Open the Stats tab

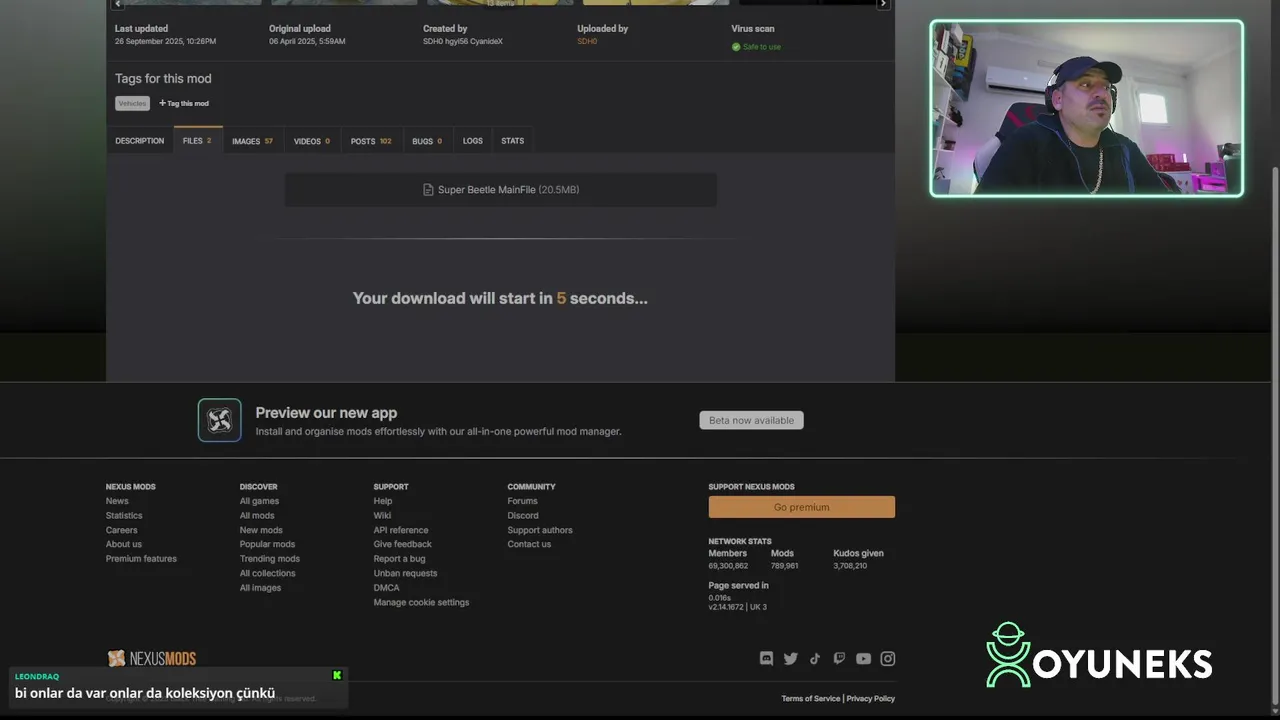click(x=513, y=141)
